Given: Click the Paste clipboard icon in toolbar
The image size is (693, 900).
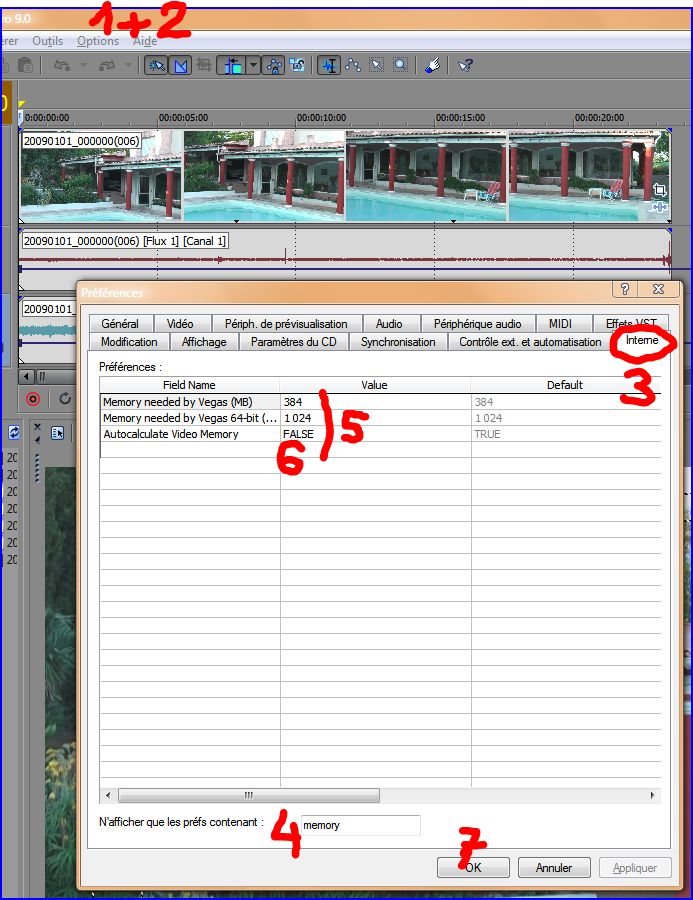Looking at the screenshot, I should pos(25,65).
